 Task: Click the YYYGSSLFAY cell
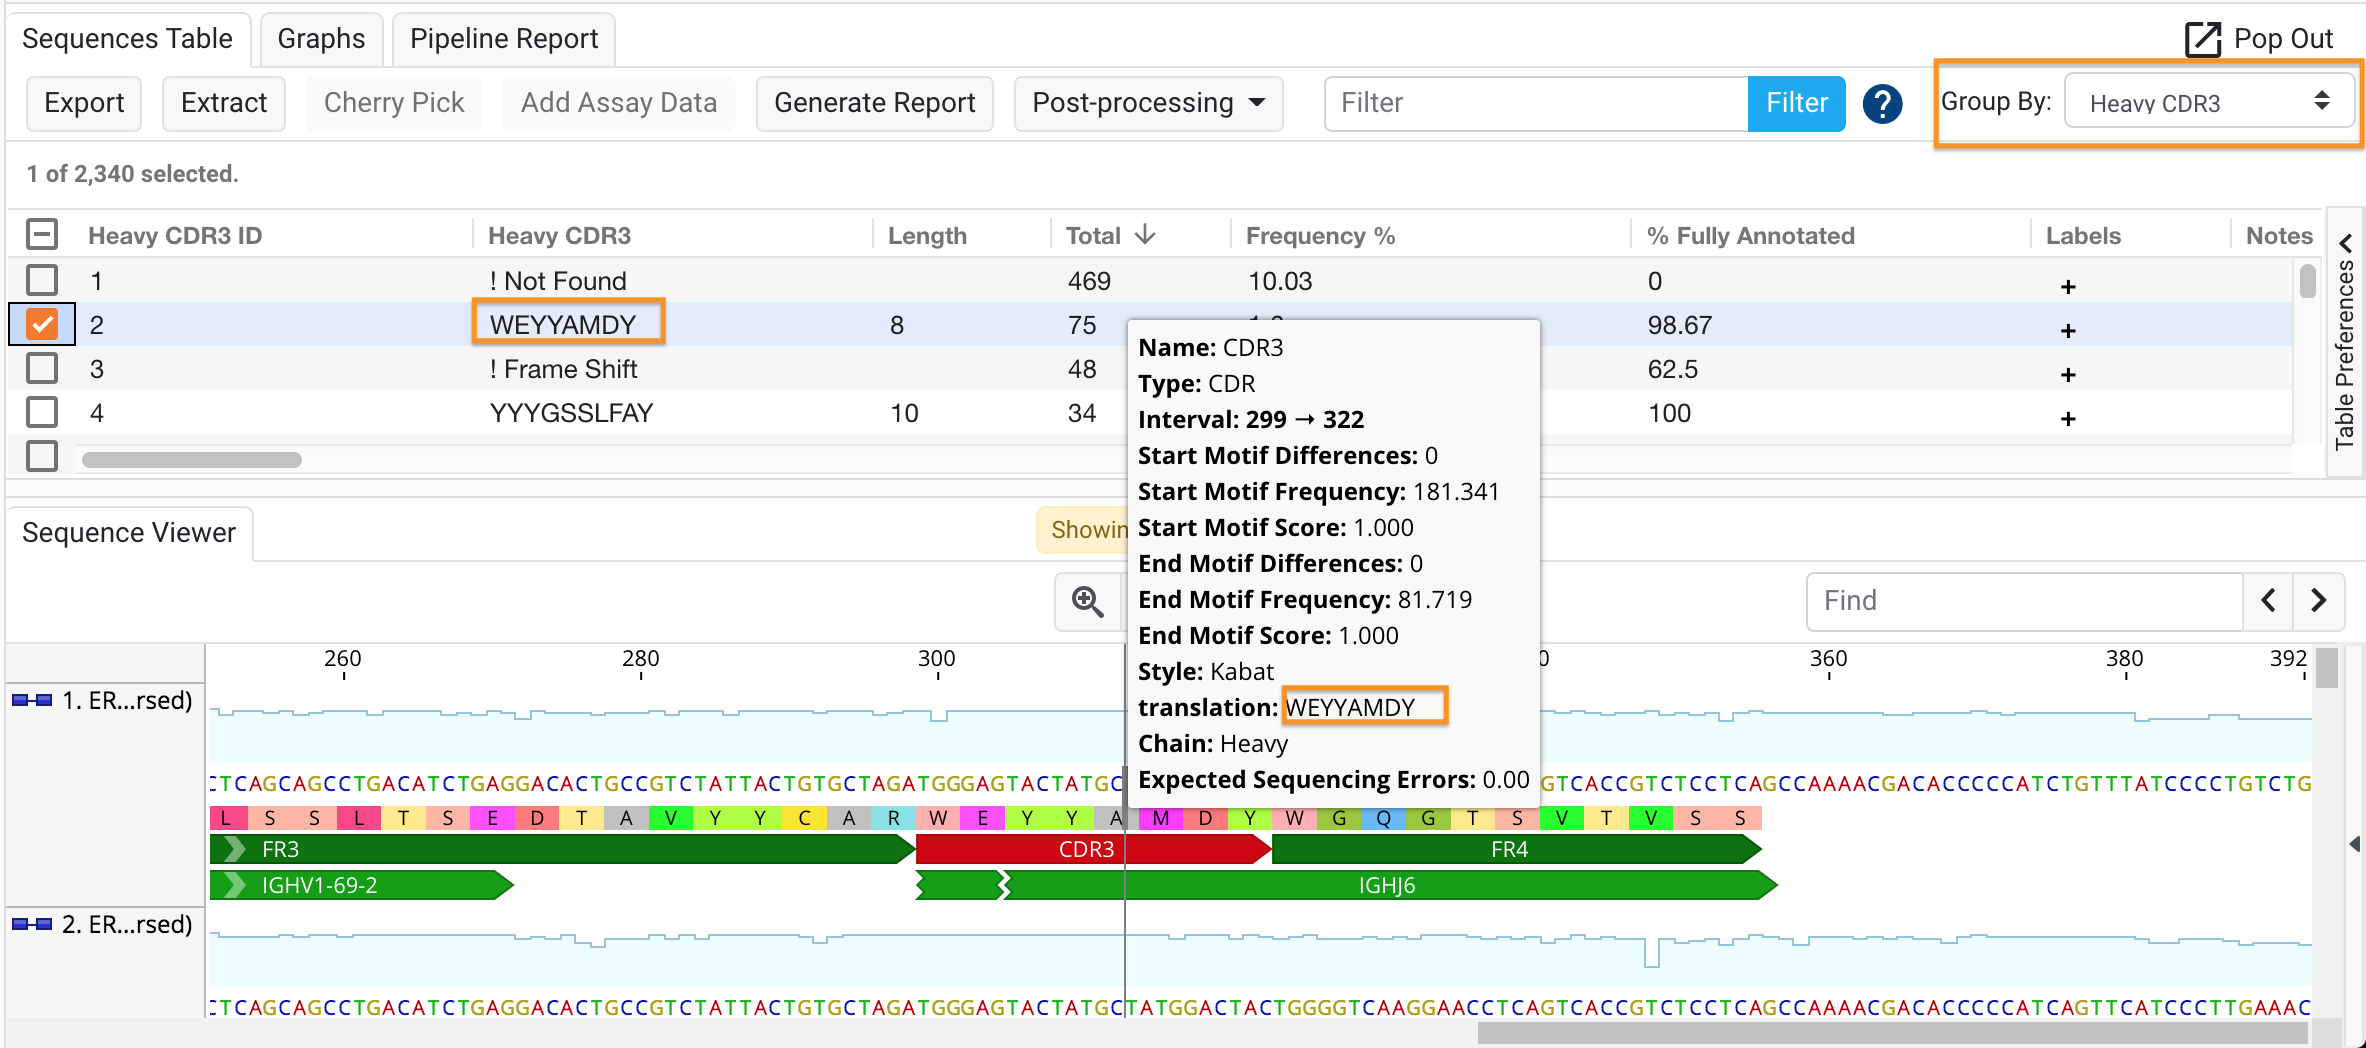(x=571, y=413)
